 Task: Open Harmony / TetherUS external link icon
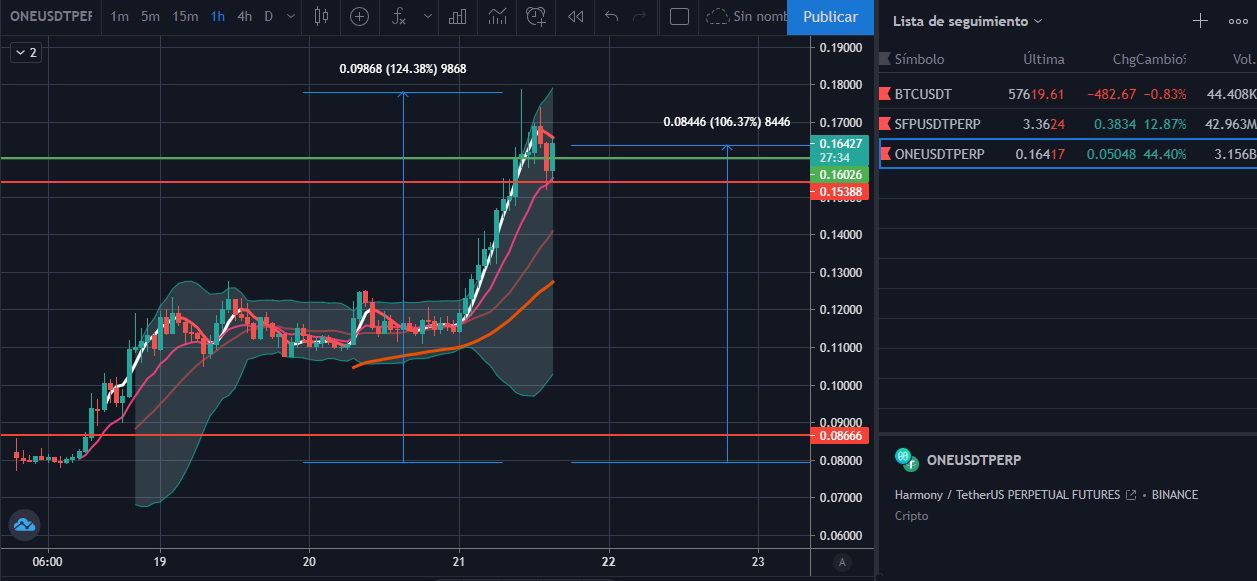(x=1131, y=495)
